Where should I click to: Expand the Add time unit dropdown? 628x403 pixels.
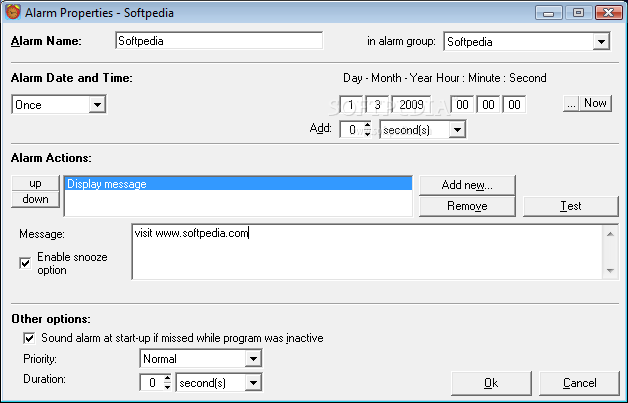pos(457,130)
